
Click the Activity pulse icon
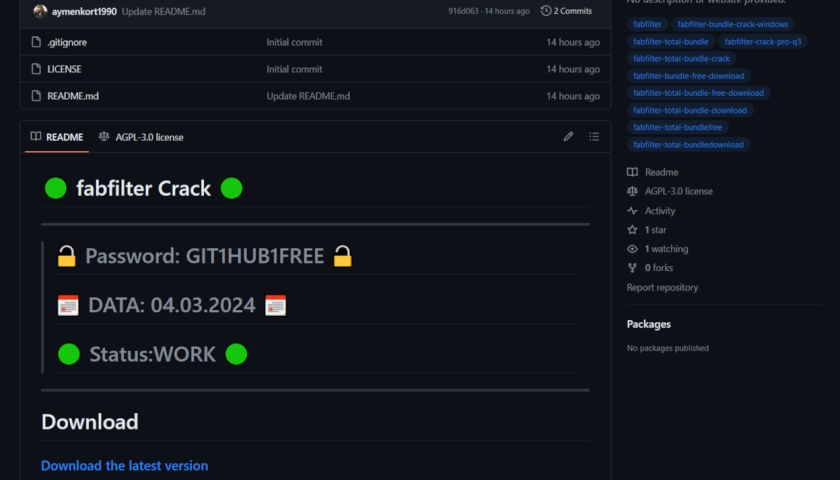[x=633, y=211]
